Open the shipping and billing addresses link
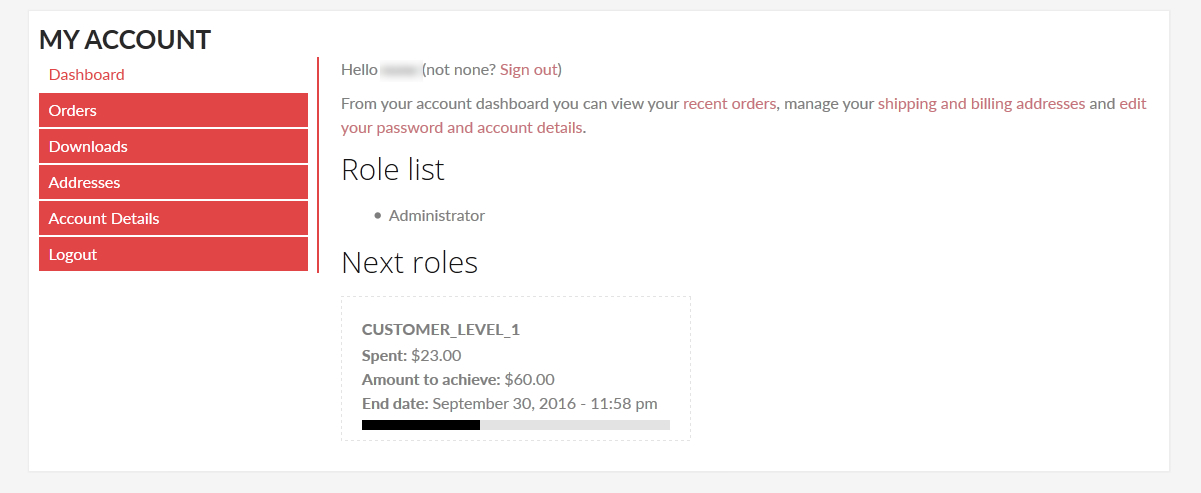The height and width of the screenshot is (493, 1201). point(981,104)
